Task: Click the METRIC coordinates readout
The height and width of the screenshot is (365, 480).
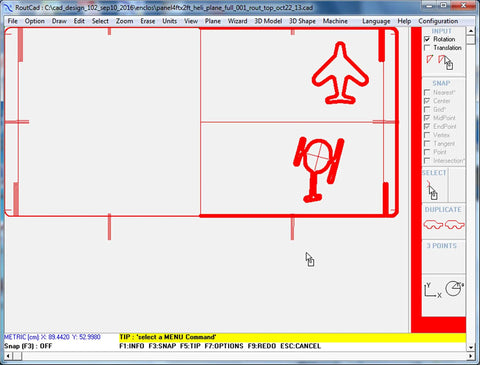Action: tap(52, 337)
